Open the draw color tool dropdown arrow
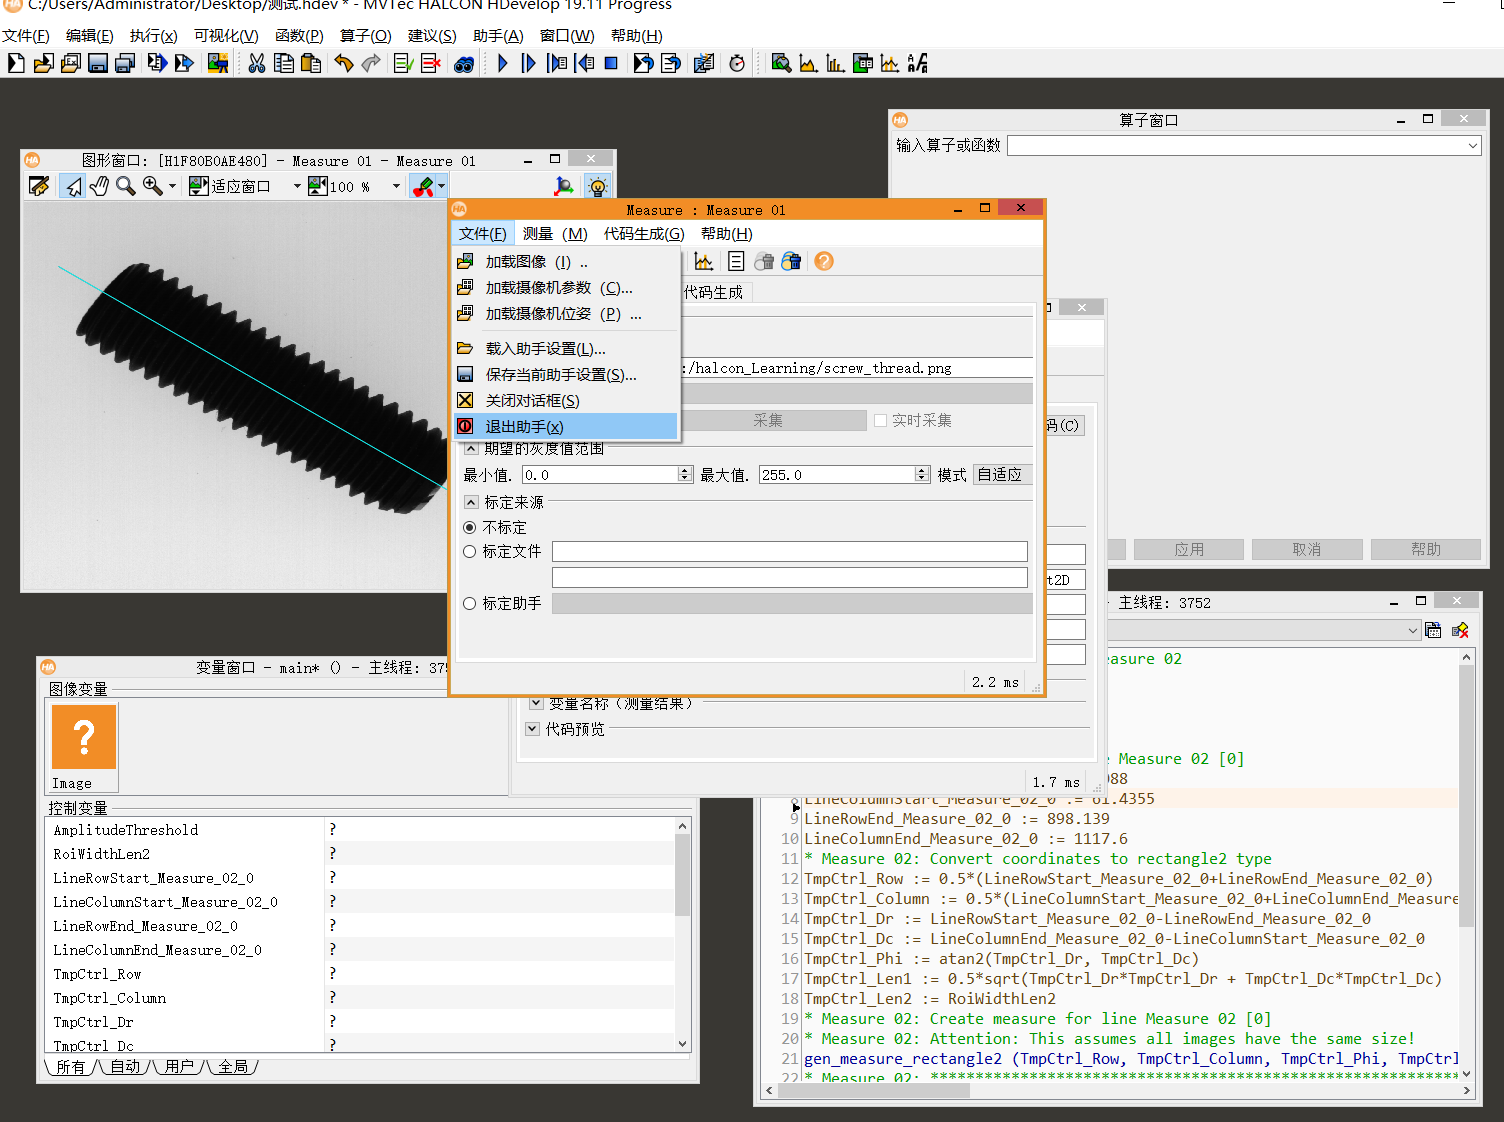 pyautogui.click(x=441, y=186)
